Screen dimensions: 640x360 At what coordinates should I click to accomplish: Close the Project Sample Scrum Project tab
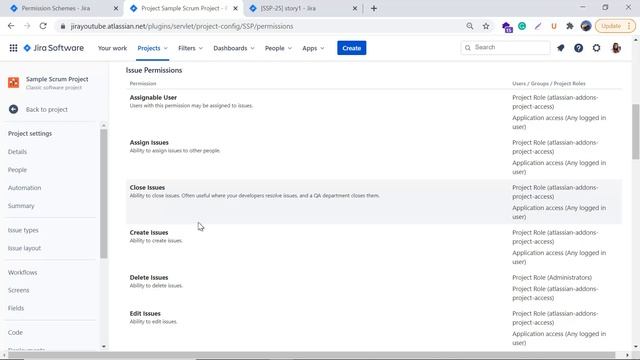click(235, 8)
